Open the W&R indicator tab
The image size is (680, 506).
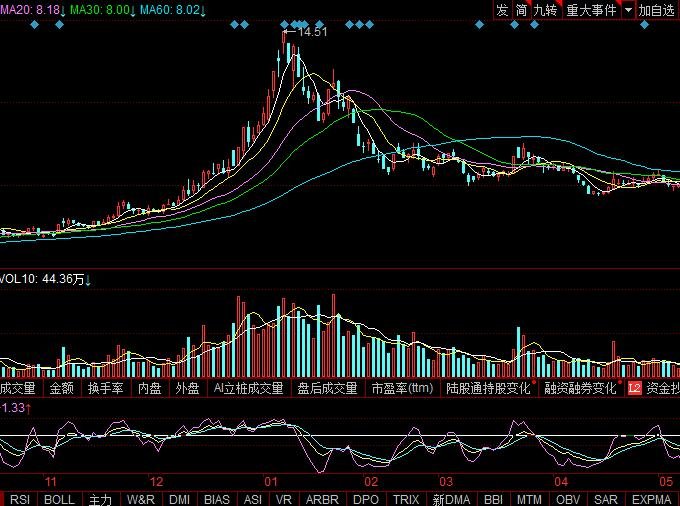tap(141, 499)
